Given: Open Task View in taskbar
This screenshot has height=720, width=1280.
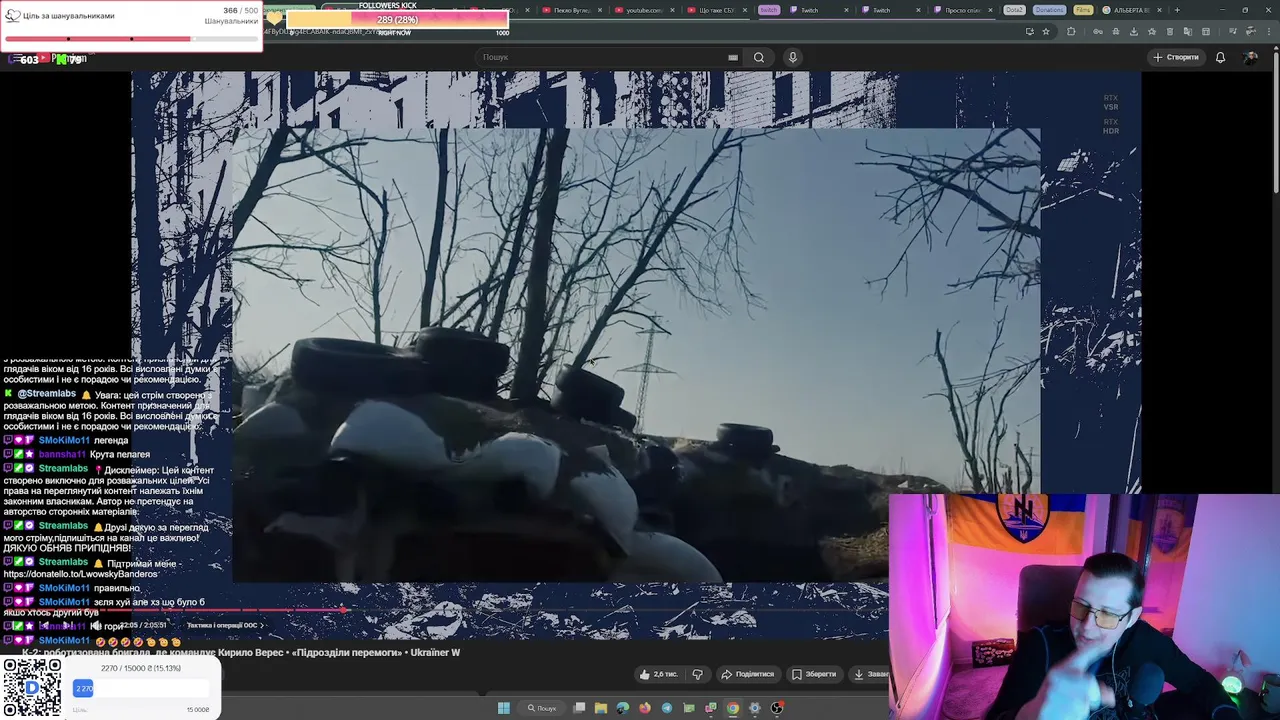Looking at the screenshot, I should click(x=579, y=708).
